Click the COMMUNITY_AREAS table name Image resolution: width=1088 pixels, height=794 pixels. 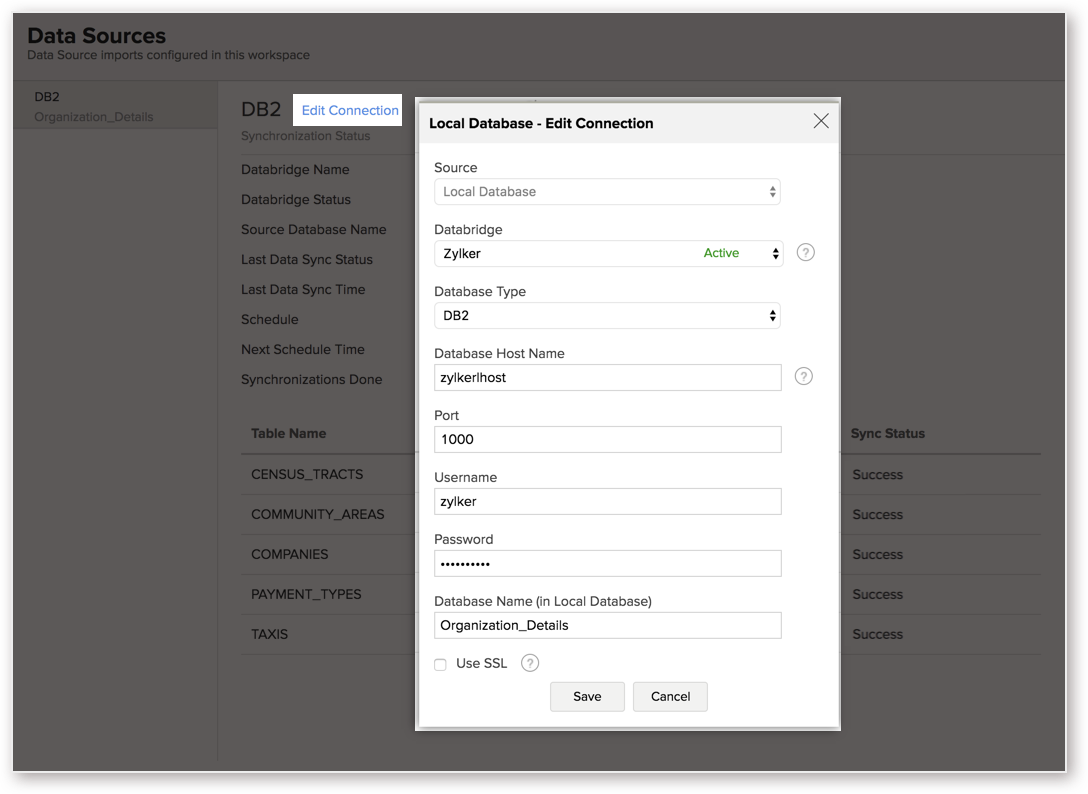point(318,514)
